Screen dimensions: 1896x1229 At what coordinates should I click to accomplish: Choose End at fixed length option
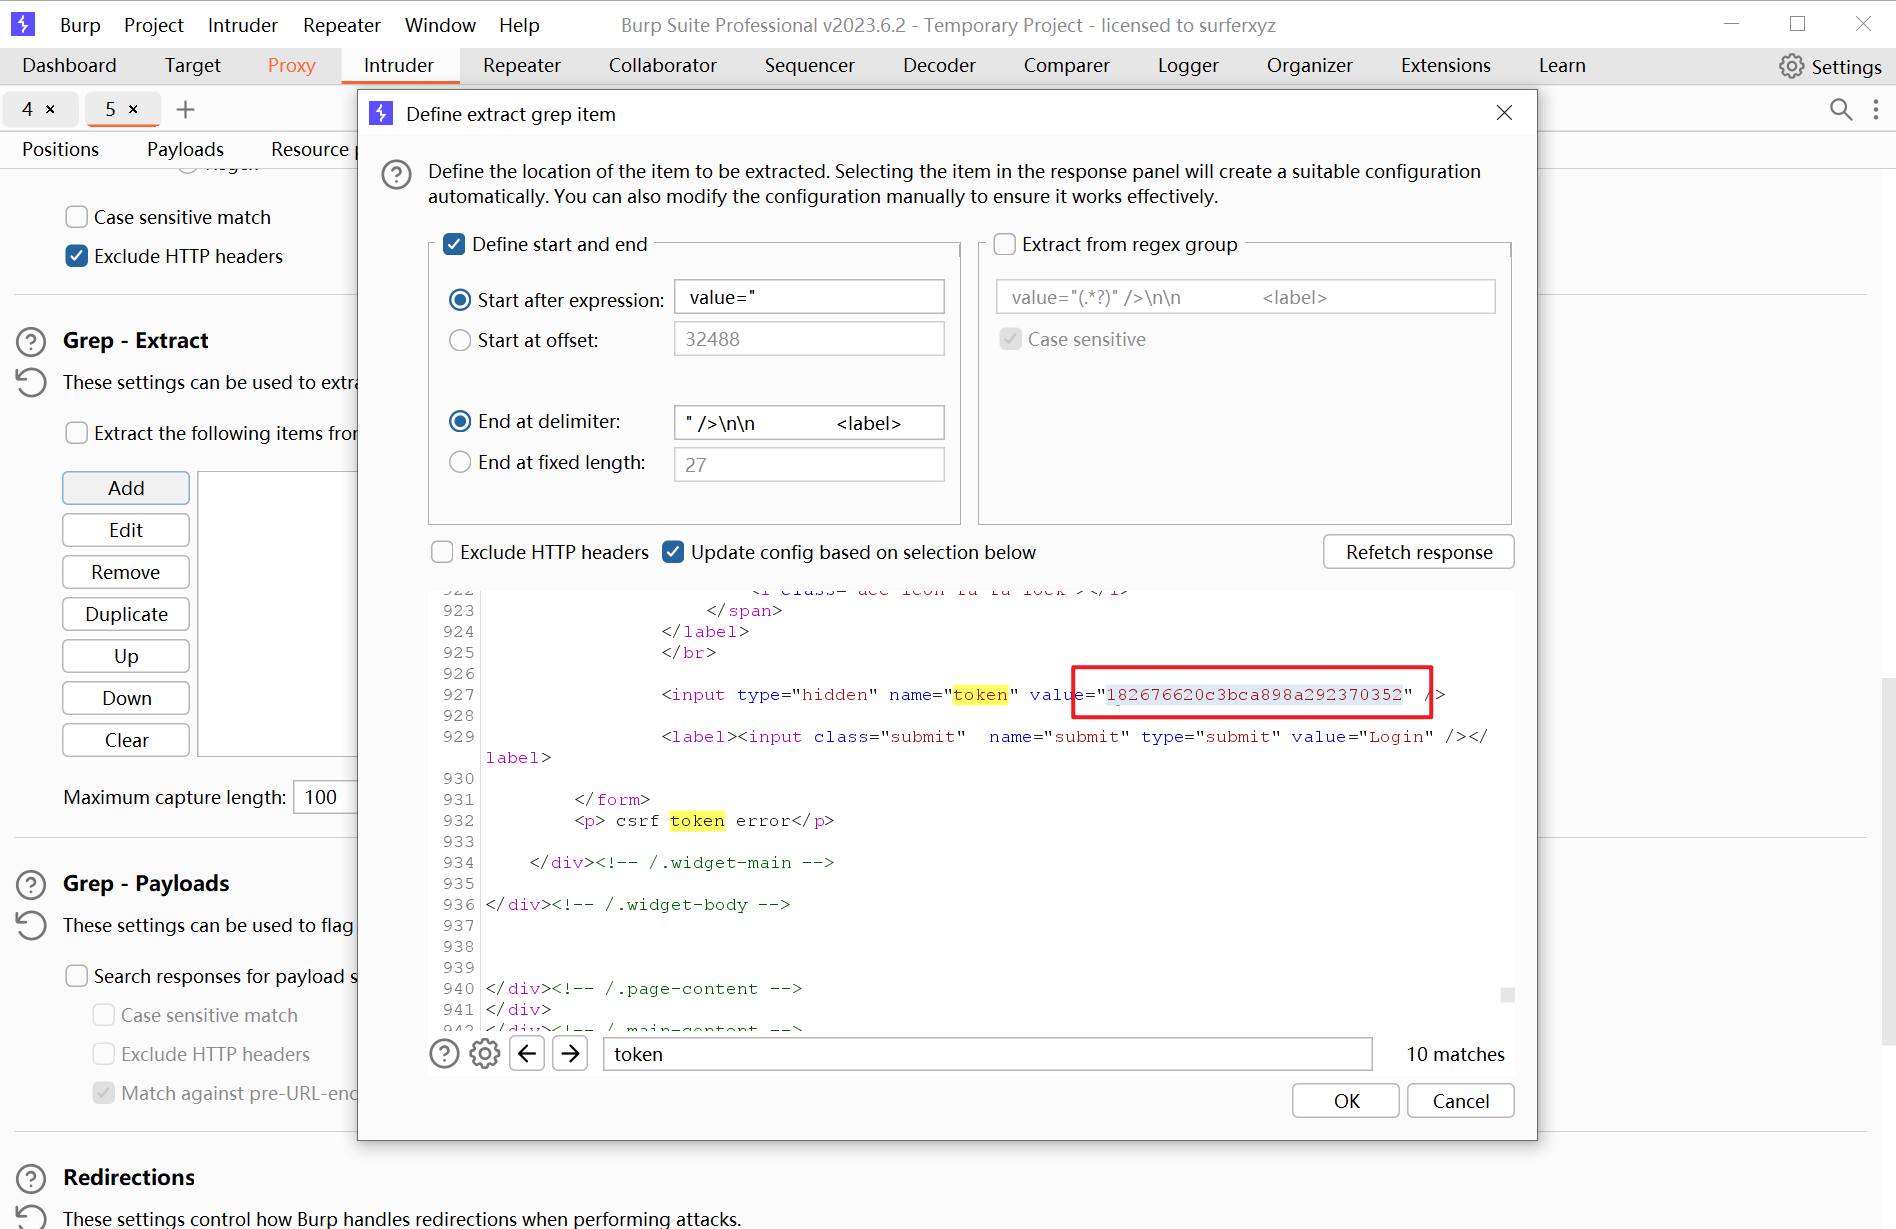click(x=460, y=462)
